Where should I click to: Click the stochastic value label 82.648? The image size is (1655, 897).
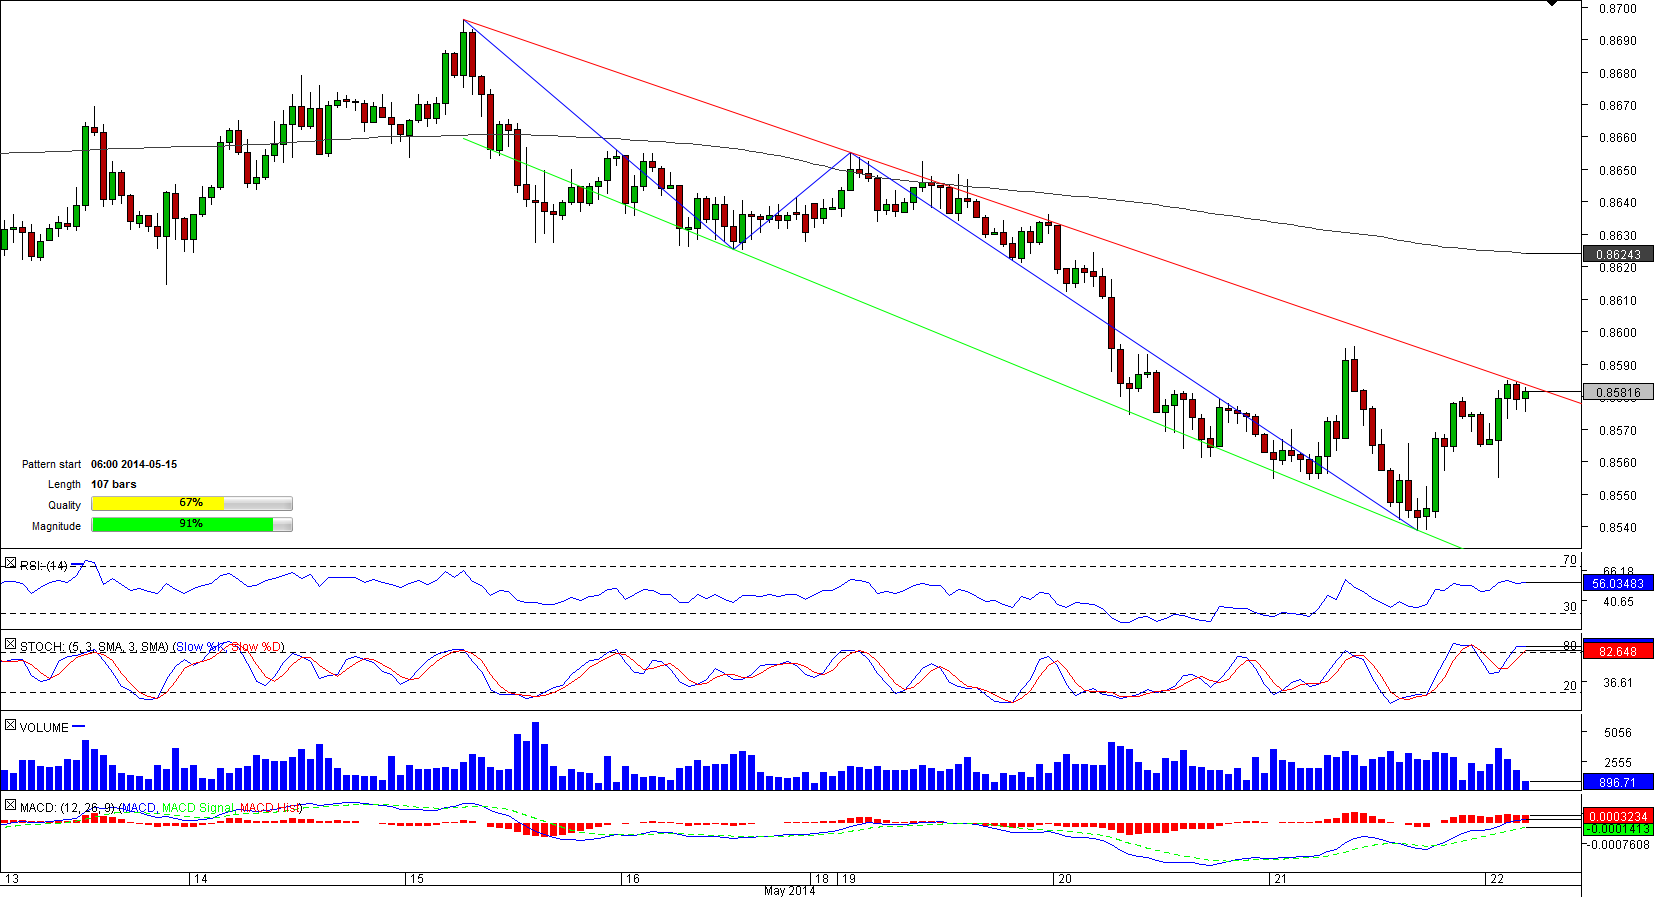[1618, 652]
